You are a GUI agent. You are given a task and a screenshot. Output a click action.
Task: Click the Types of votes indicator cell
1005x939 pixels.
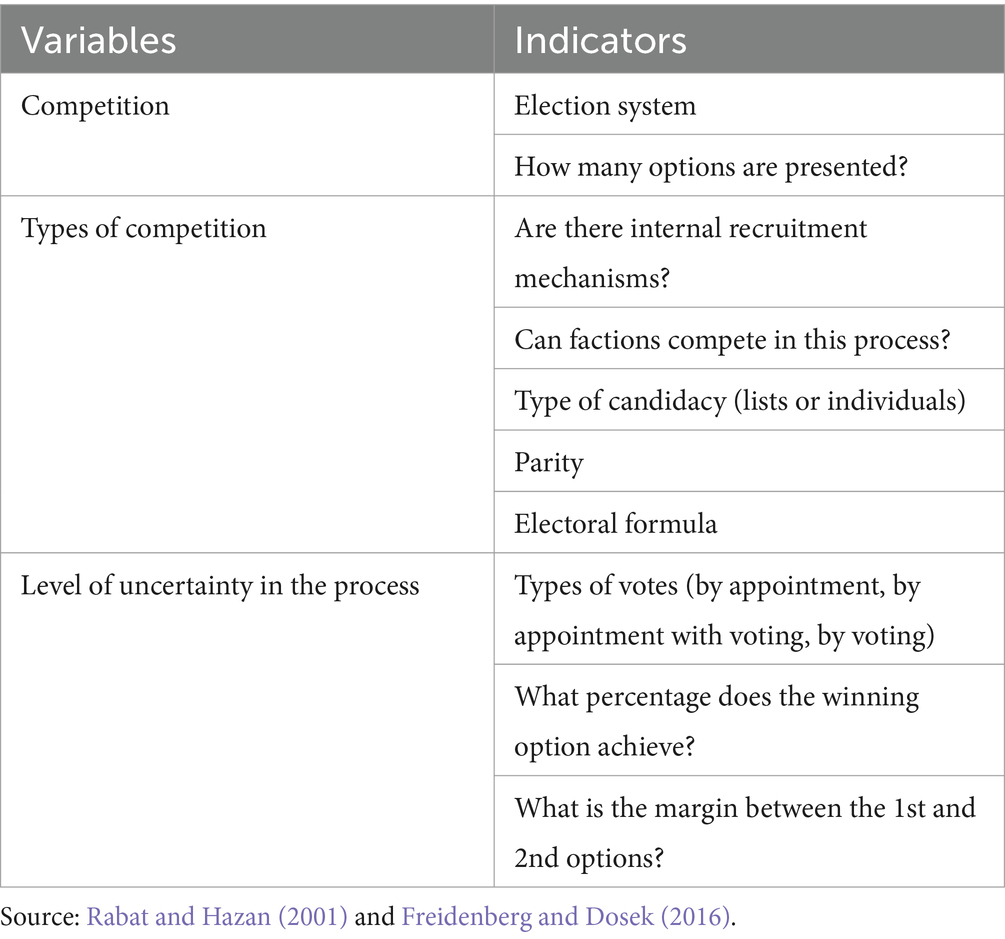[749, 608]
